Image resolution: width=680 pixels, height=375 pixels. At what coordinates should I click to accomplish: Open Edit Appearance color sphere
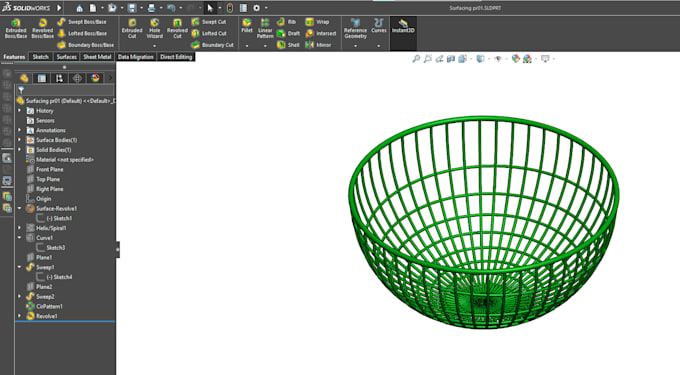click(516, 59)
